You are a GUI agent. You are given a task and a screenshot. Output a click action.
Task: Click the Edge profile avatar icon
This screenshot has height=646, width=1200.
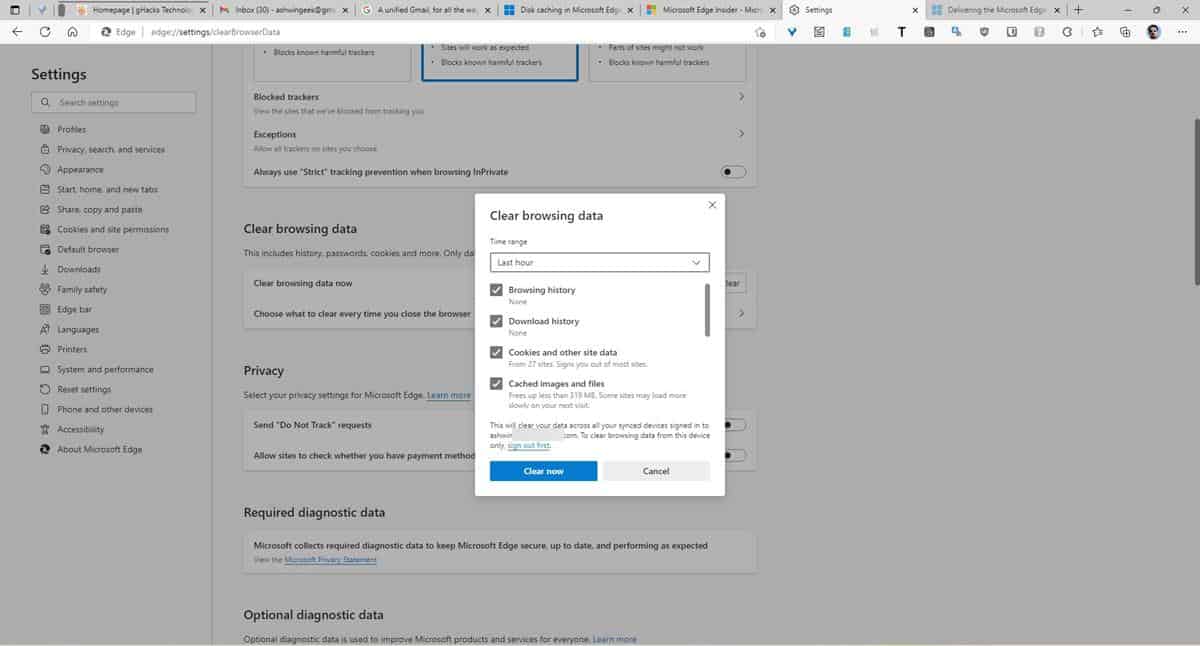tap(1152, 31)
